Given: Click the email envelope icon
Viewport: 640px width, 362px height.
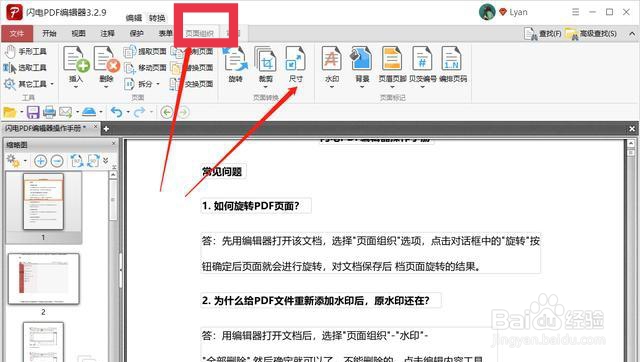Looking at the screenshot, I should pyautogui.click(x=65, y=112).
